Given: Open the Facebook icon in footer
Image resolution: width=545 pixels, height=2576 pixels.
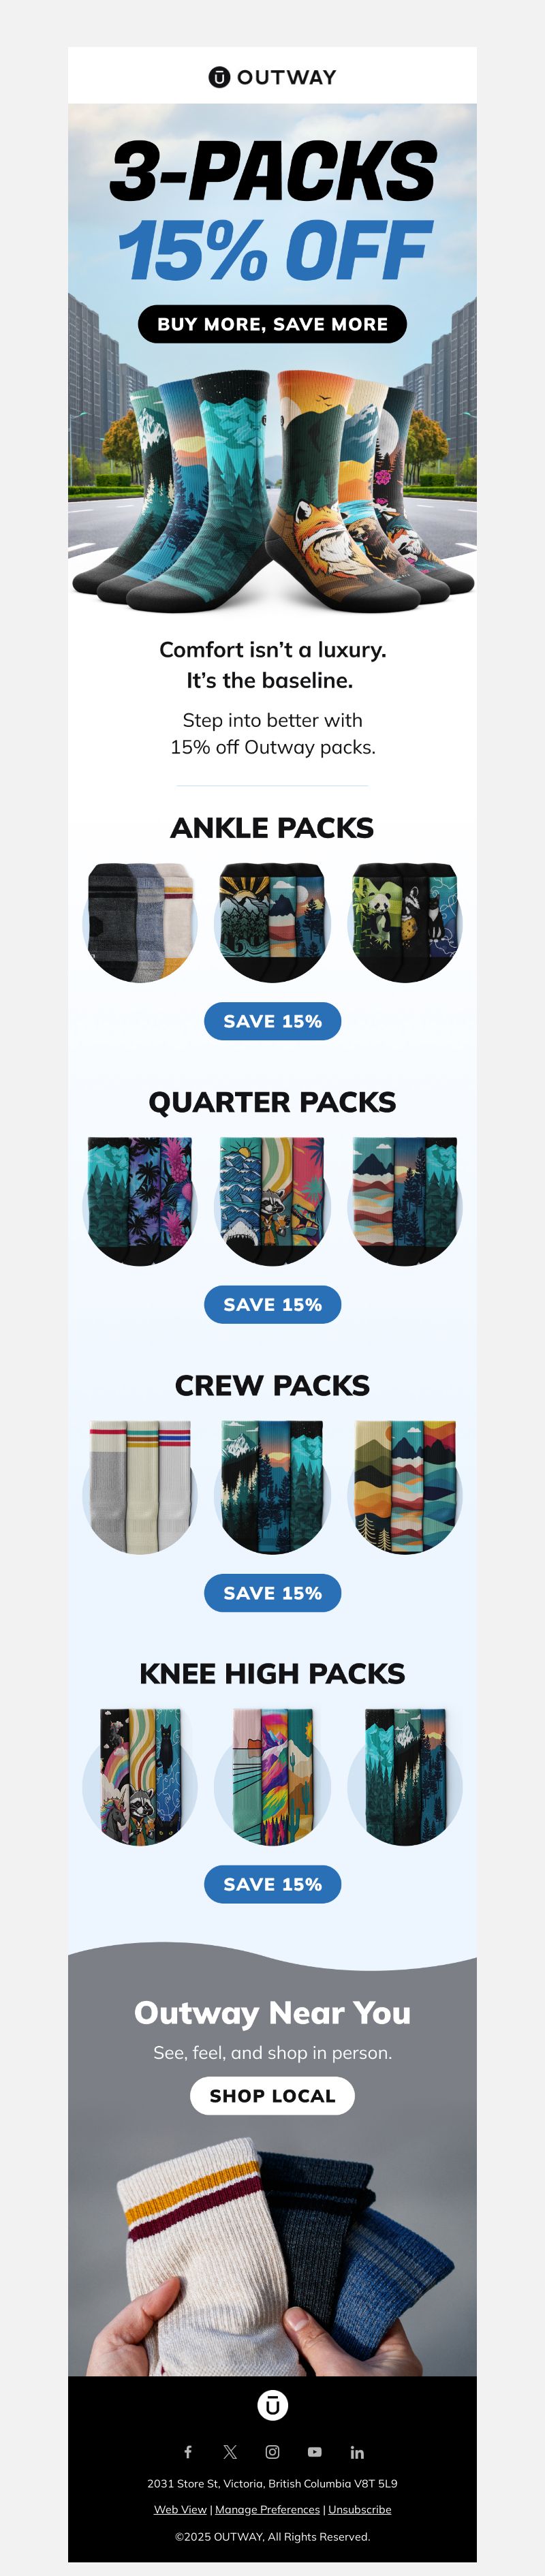Looking at the screenshot, I should point(188,2451).
